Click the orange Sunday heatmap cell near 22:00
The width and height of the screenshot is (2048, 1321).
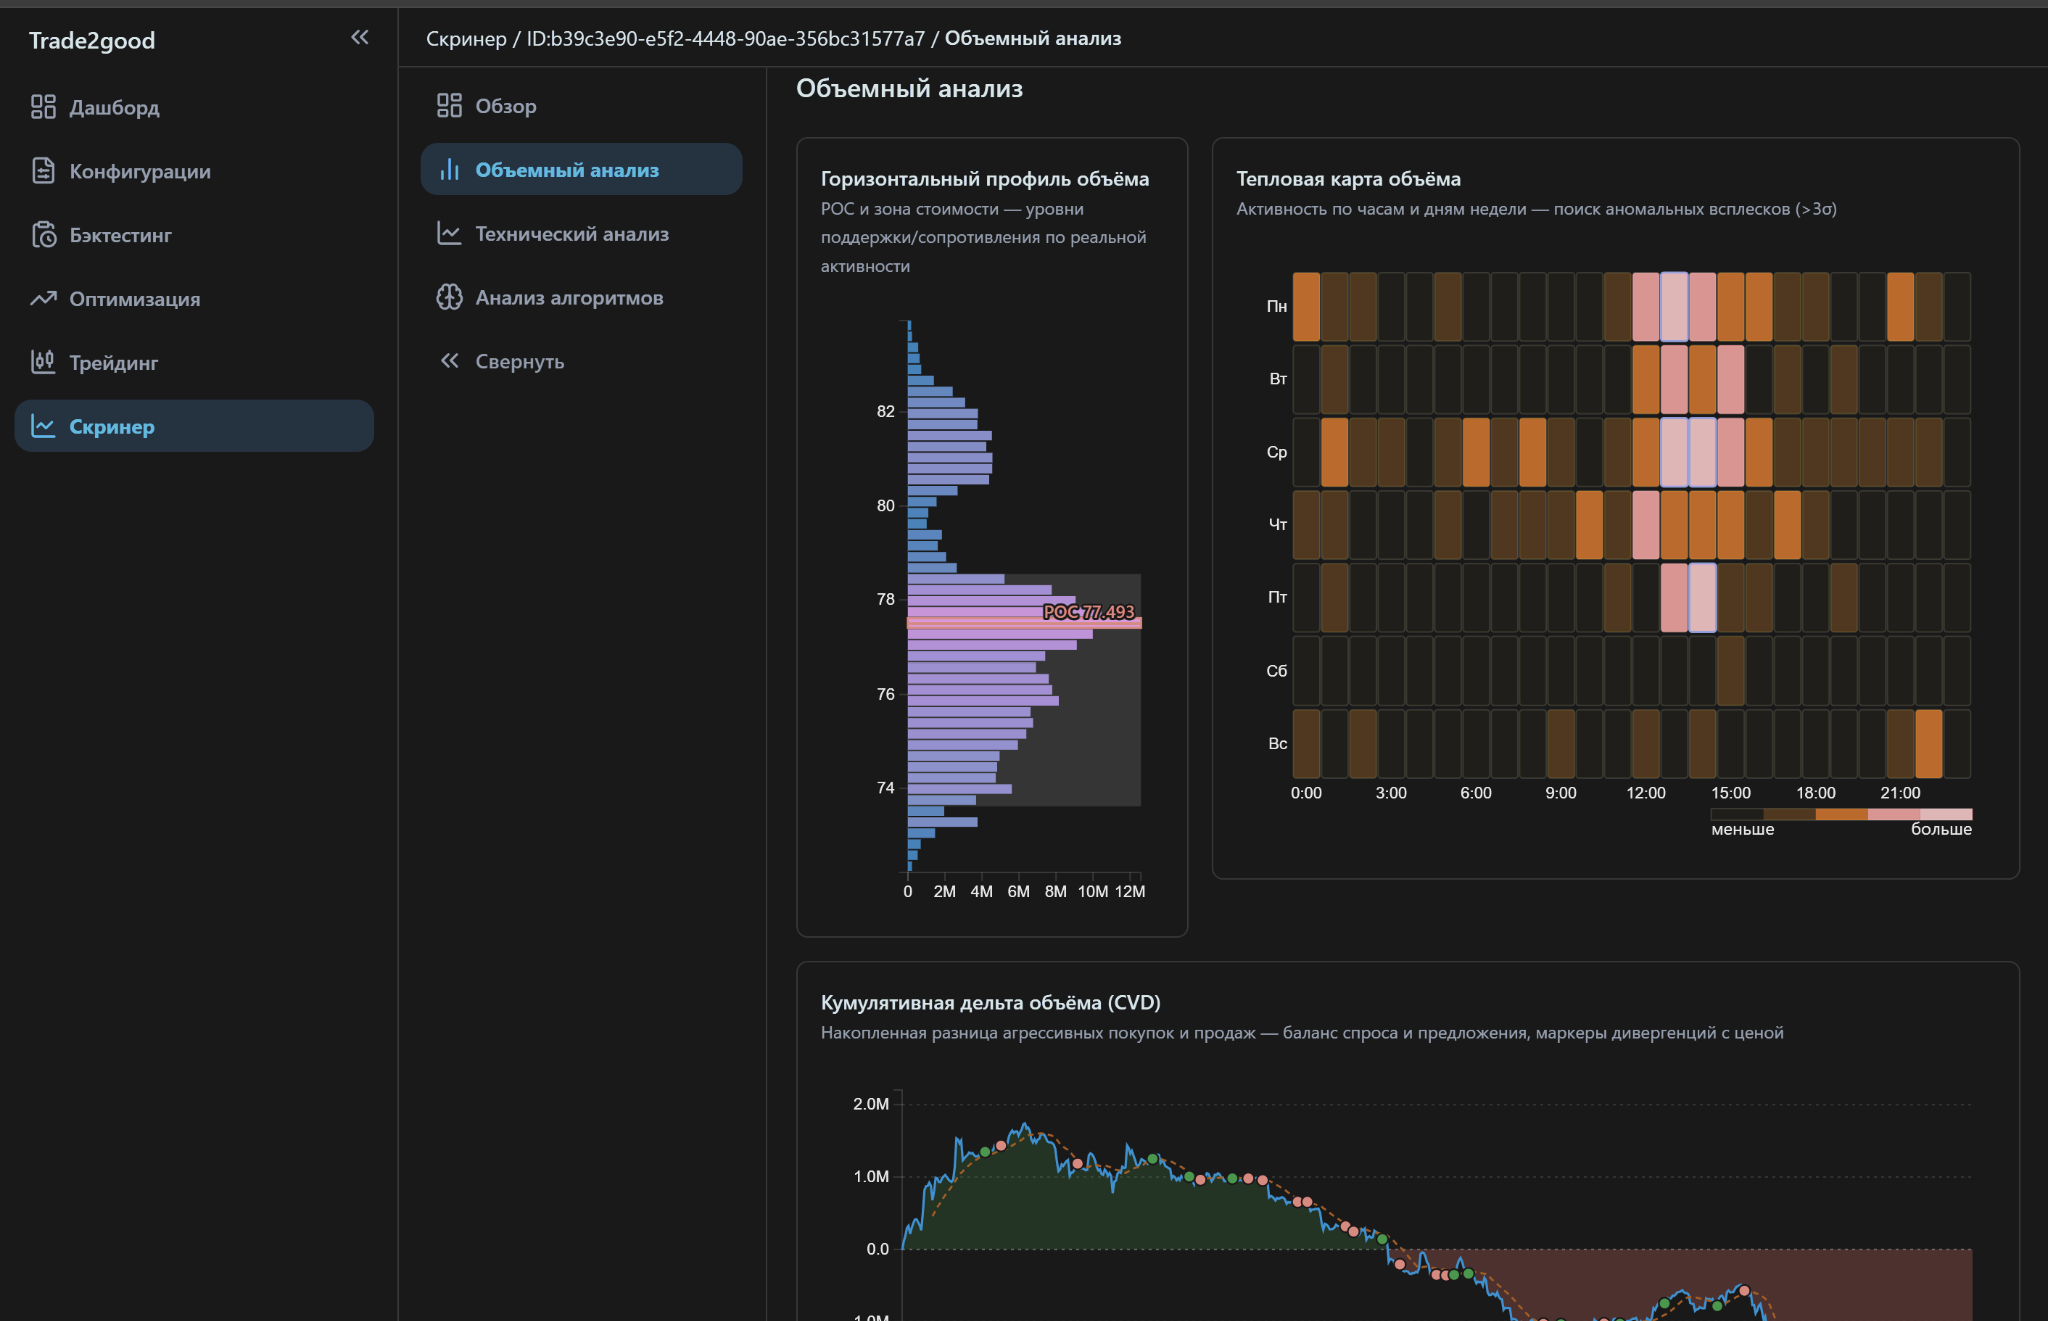[1928, 744]
